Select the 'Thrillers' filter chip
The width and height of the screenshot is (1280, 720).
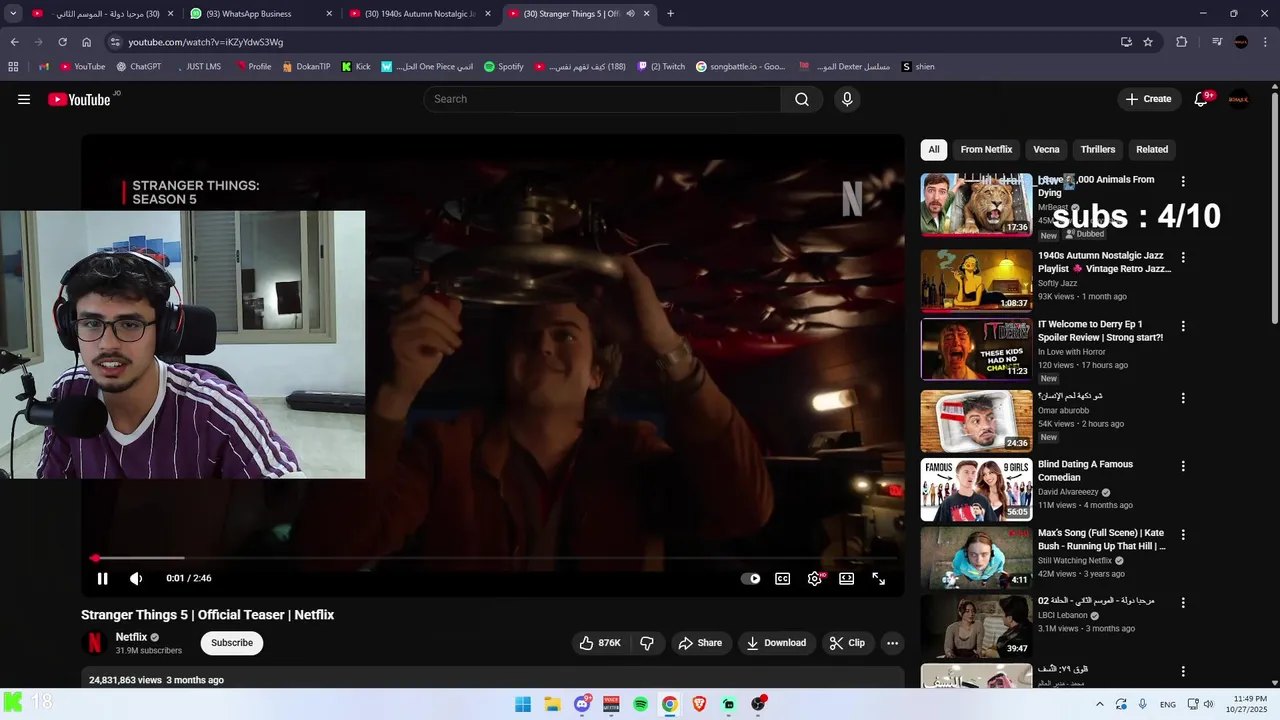coord(1098,149)
